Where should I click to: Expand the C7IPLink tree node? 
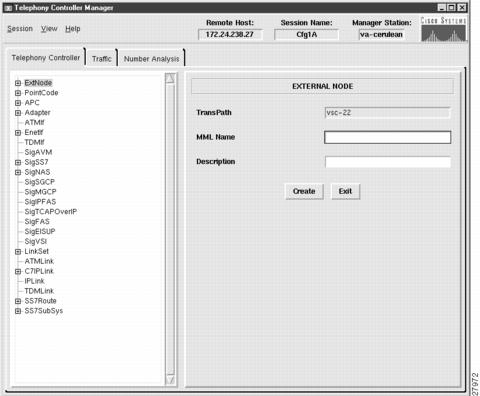pyautogui.click(x=18, y=271)
